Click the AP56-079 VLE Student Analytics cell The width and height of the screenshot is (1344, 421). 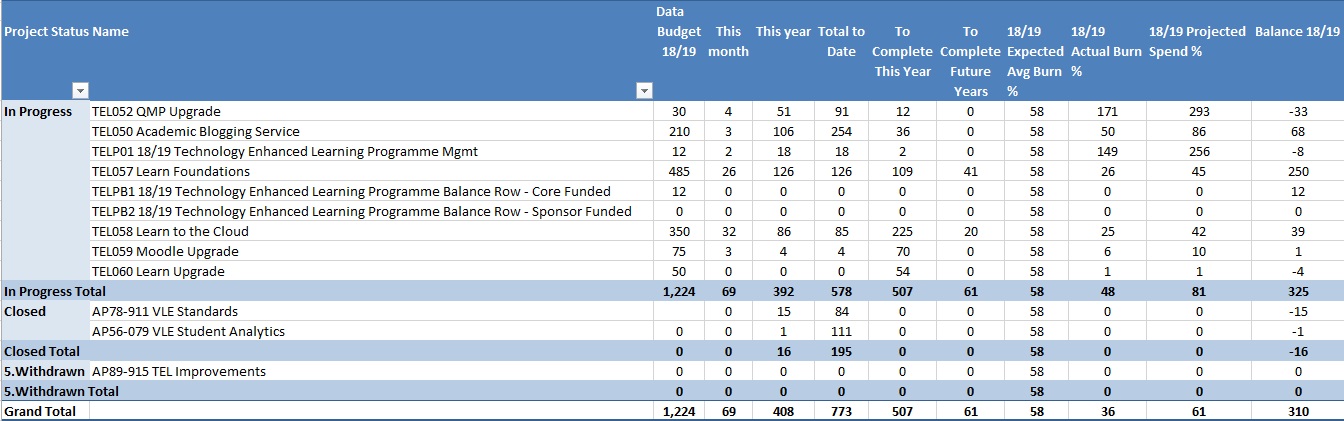tap(188, 331)
